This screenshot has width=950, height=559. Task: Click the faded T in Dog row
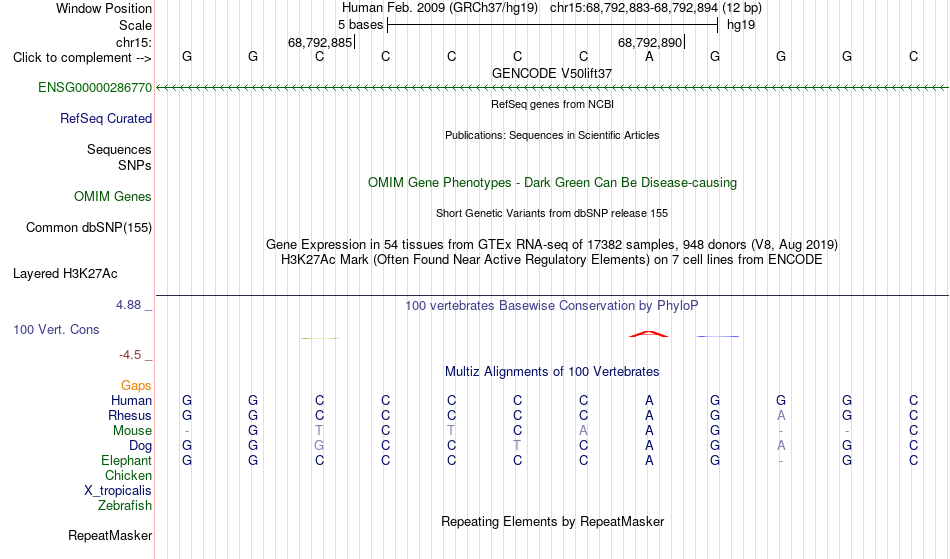click(517, 446)
